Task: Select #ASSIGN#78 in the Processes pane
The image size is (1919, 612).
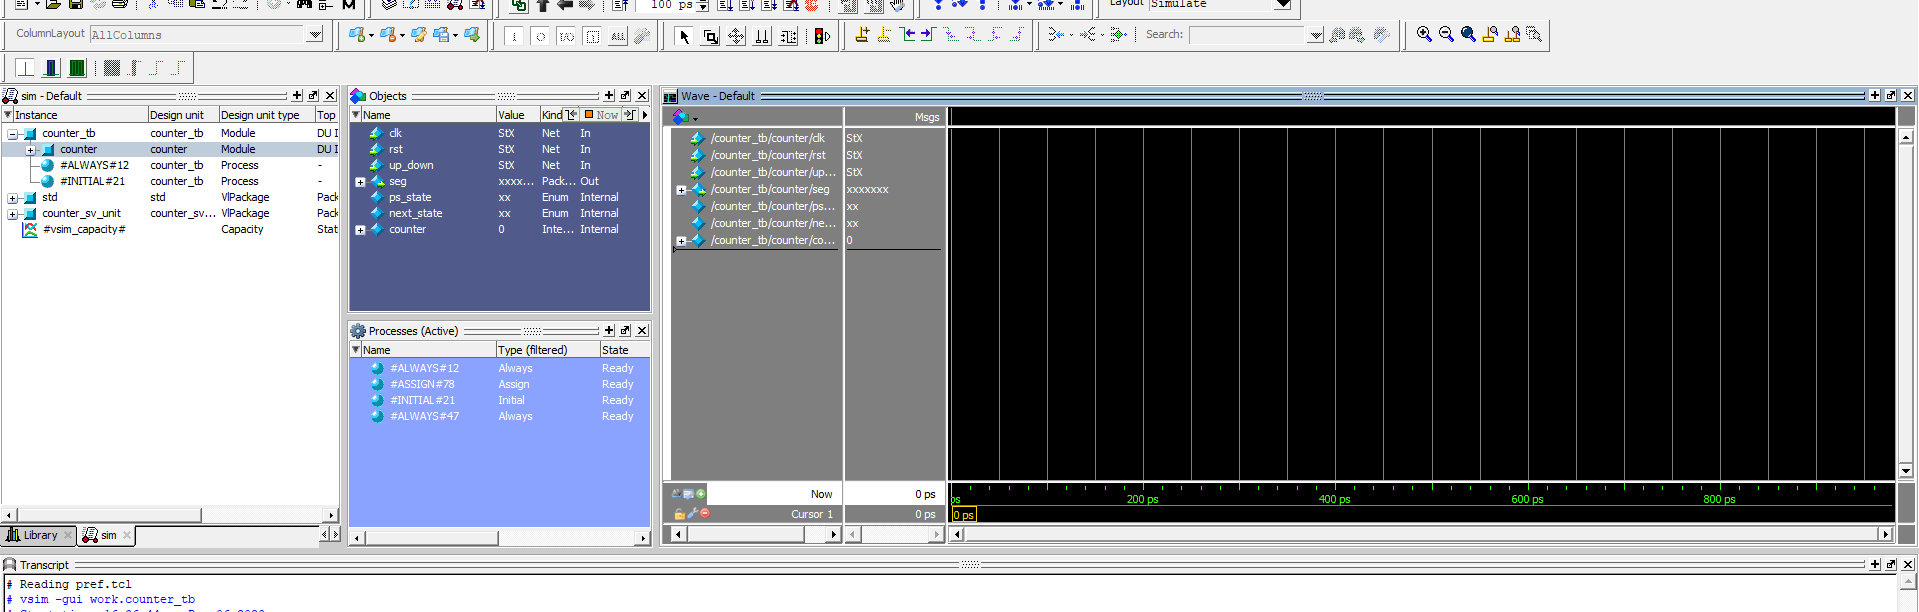Action: click(x=422, y=384)
